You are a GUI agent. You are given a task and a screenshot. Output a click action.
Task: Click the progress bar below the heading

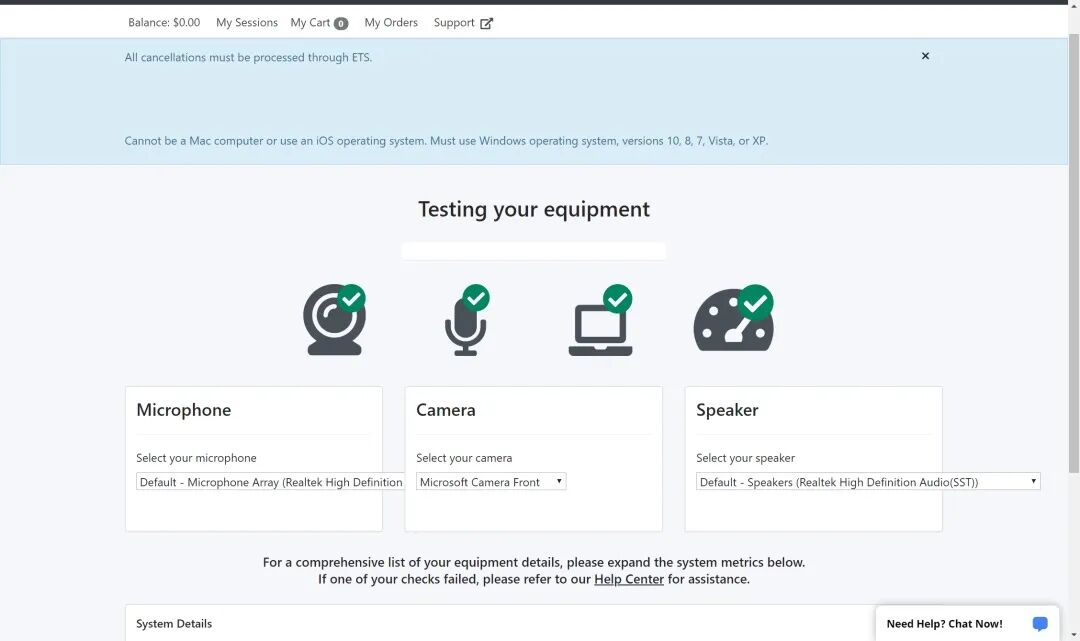click(x=534, y=251)
